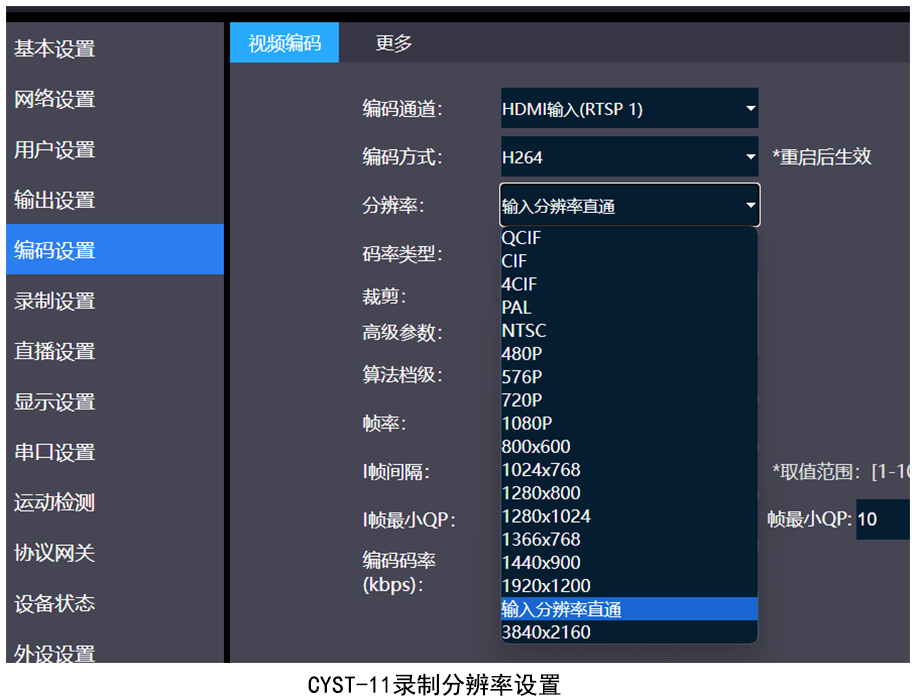This screenshot has width=920, height=700.
Task: Open 设备状态 sidebar item
Action: click(55, 603)
